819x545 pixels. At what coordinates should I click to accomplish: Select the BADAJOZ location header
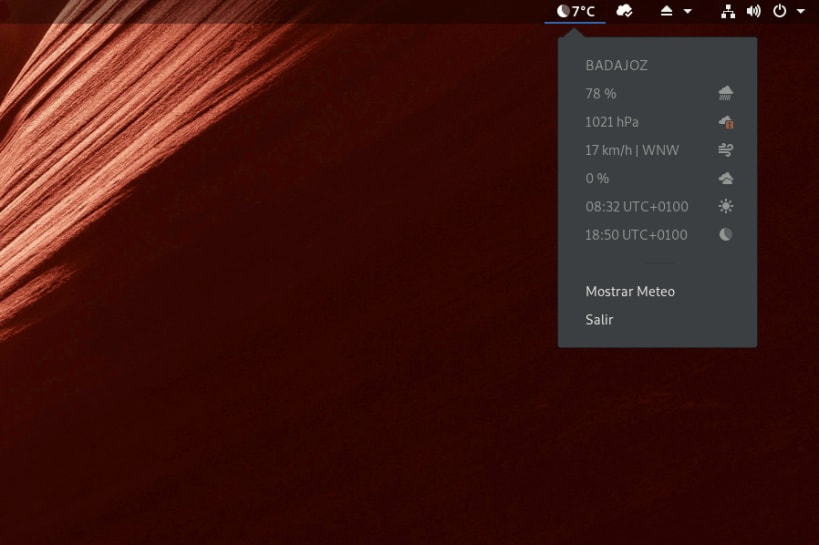pyautogui.click(x=616, y=65)
